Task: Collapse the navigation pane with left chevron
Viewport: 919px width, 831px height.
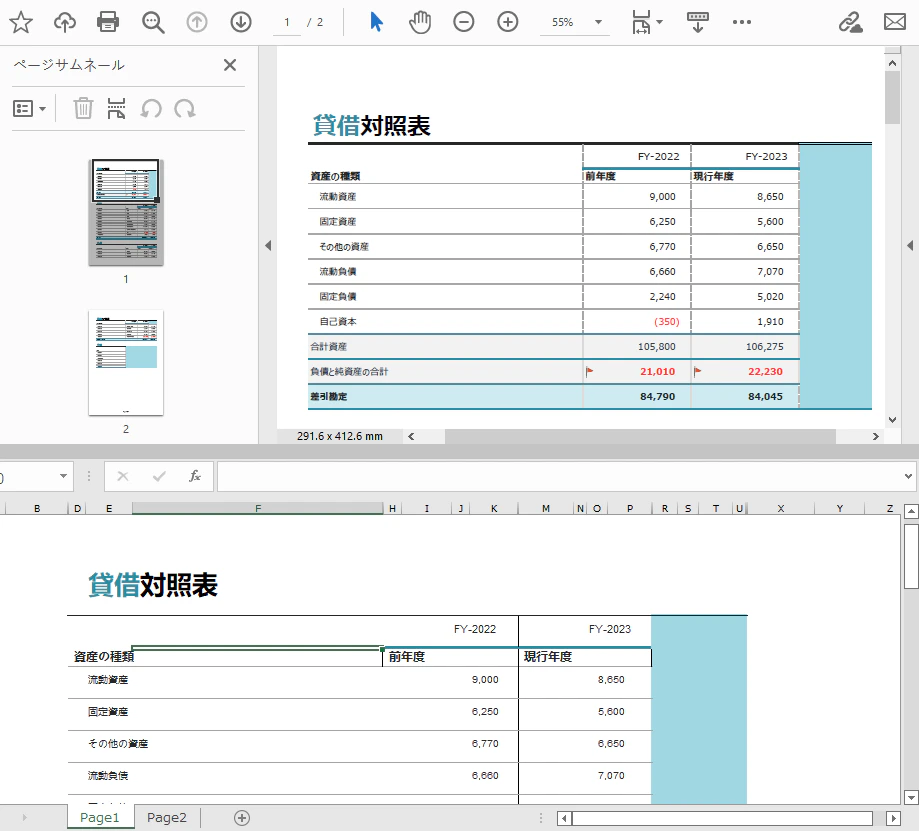Action: [x=268, y=245]
